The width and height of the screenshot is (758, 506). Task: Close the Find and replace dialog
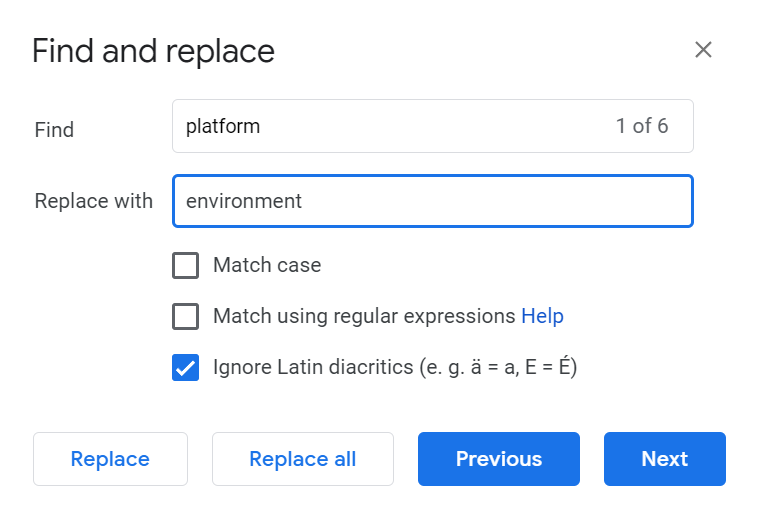pos(703,50)
